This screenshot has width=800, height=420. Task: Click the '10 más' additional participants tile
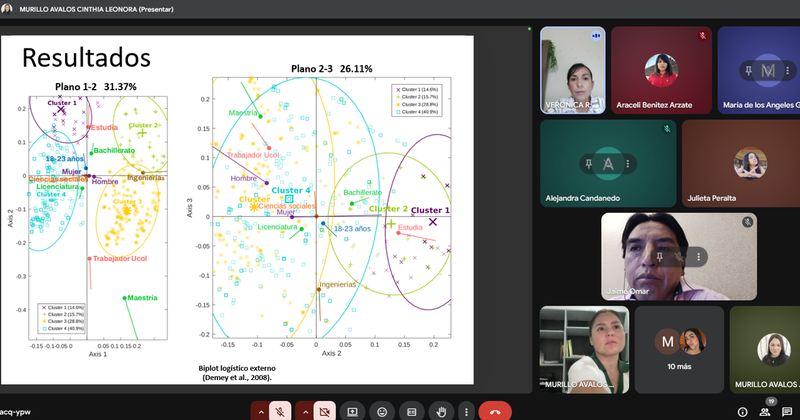[679, 349]
